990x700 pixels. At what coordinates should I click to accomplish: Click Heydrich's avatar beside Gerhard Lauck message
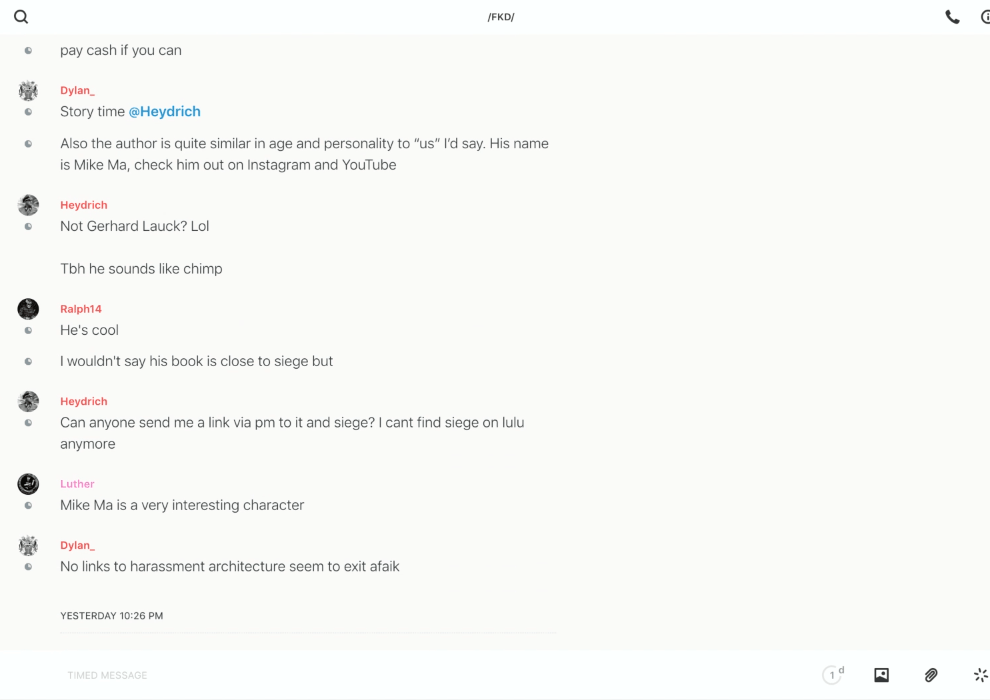28,205
